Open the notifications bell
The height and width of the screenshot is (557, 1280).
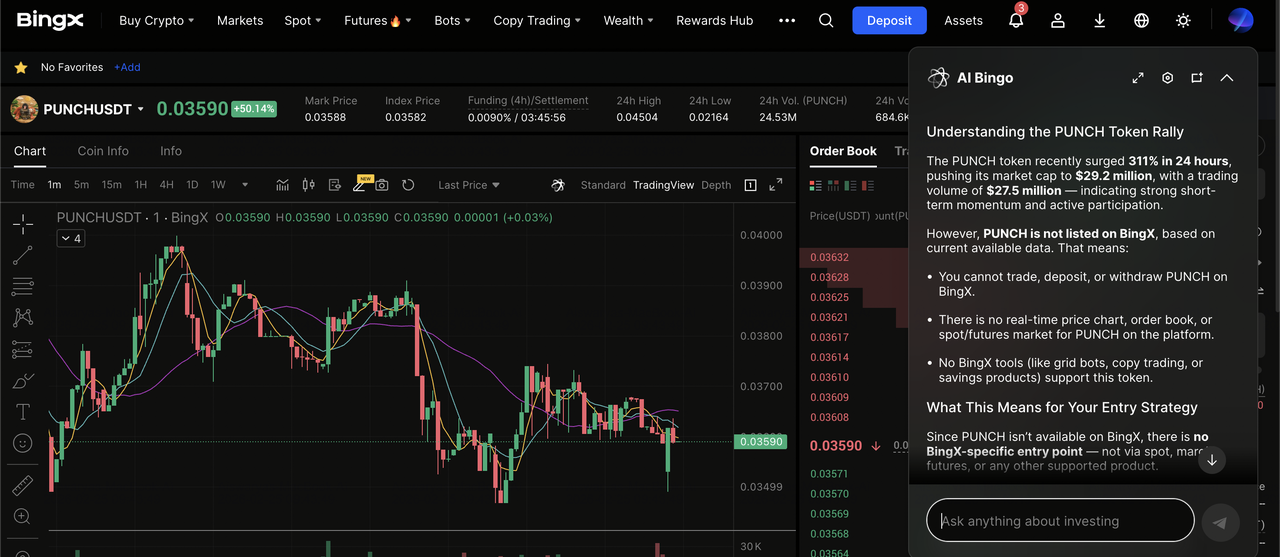(x=1016, y=21)
